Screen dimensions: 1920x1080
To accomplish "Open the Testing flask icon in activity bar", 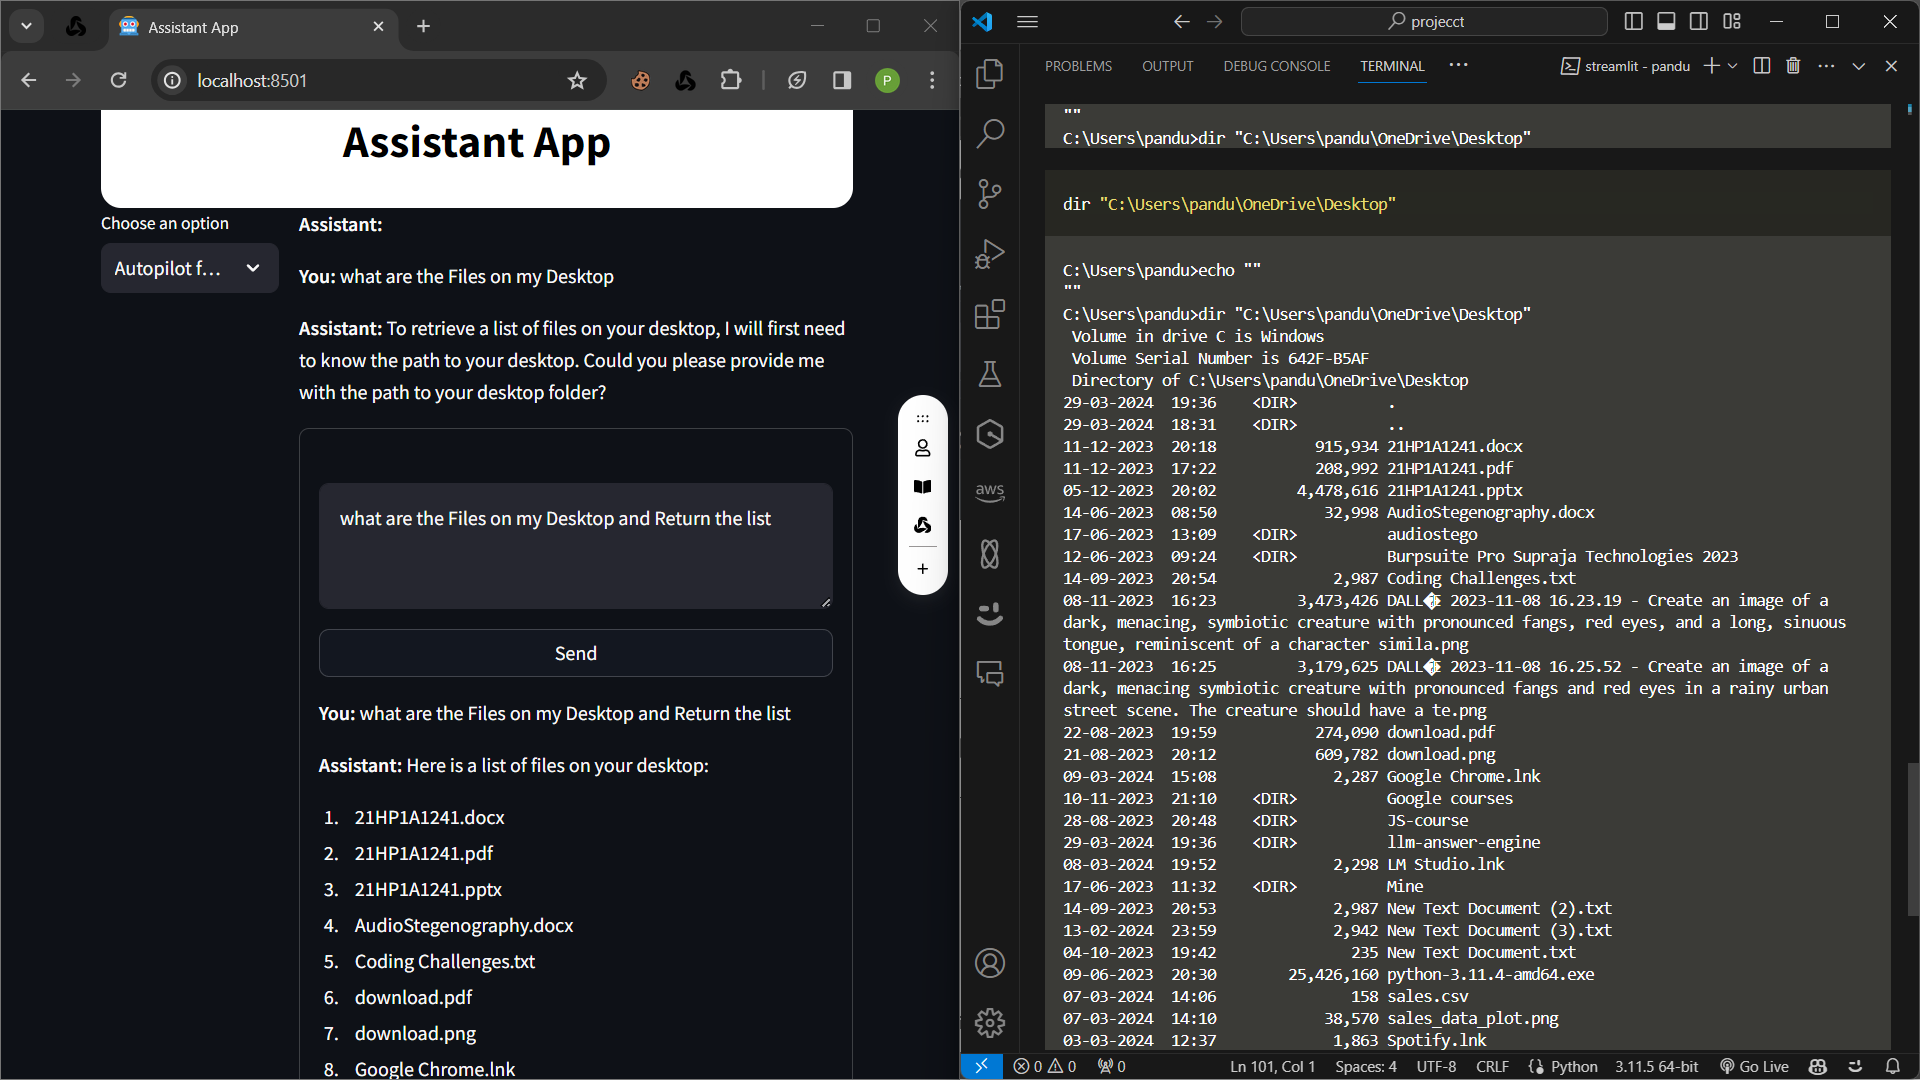I will tap(990, 374).
